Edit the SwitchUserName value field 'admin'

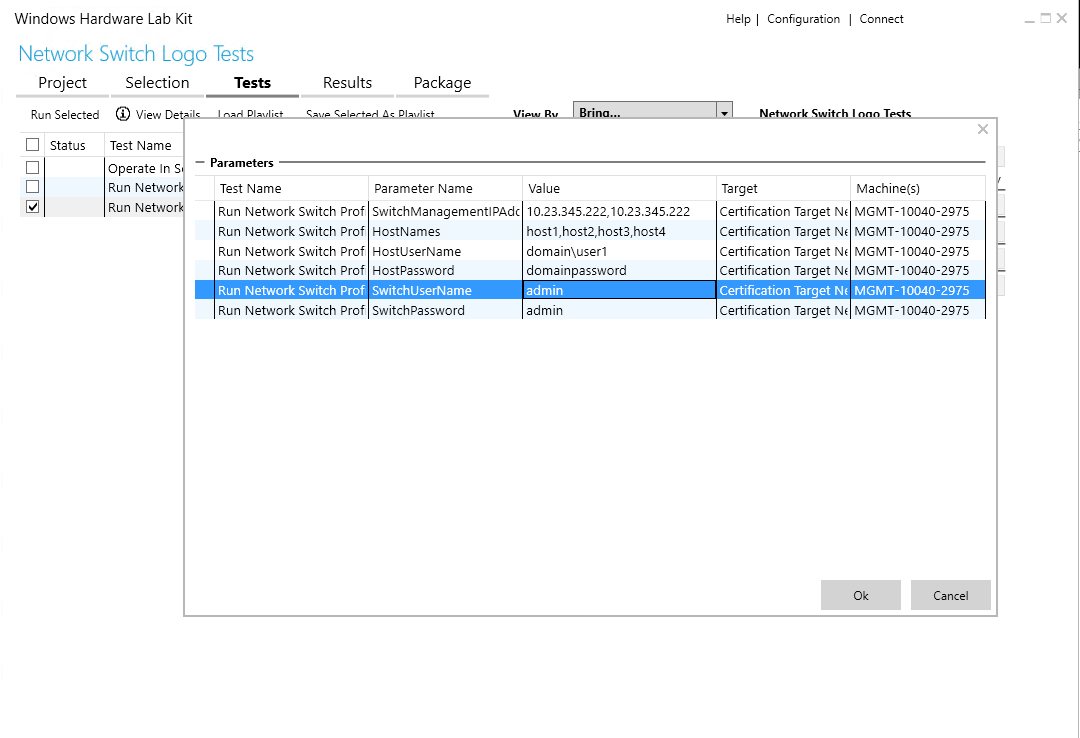click(619, 290)
